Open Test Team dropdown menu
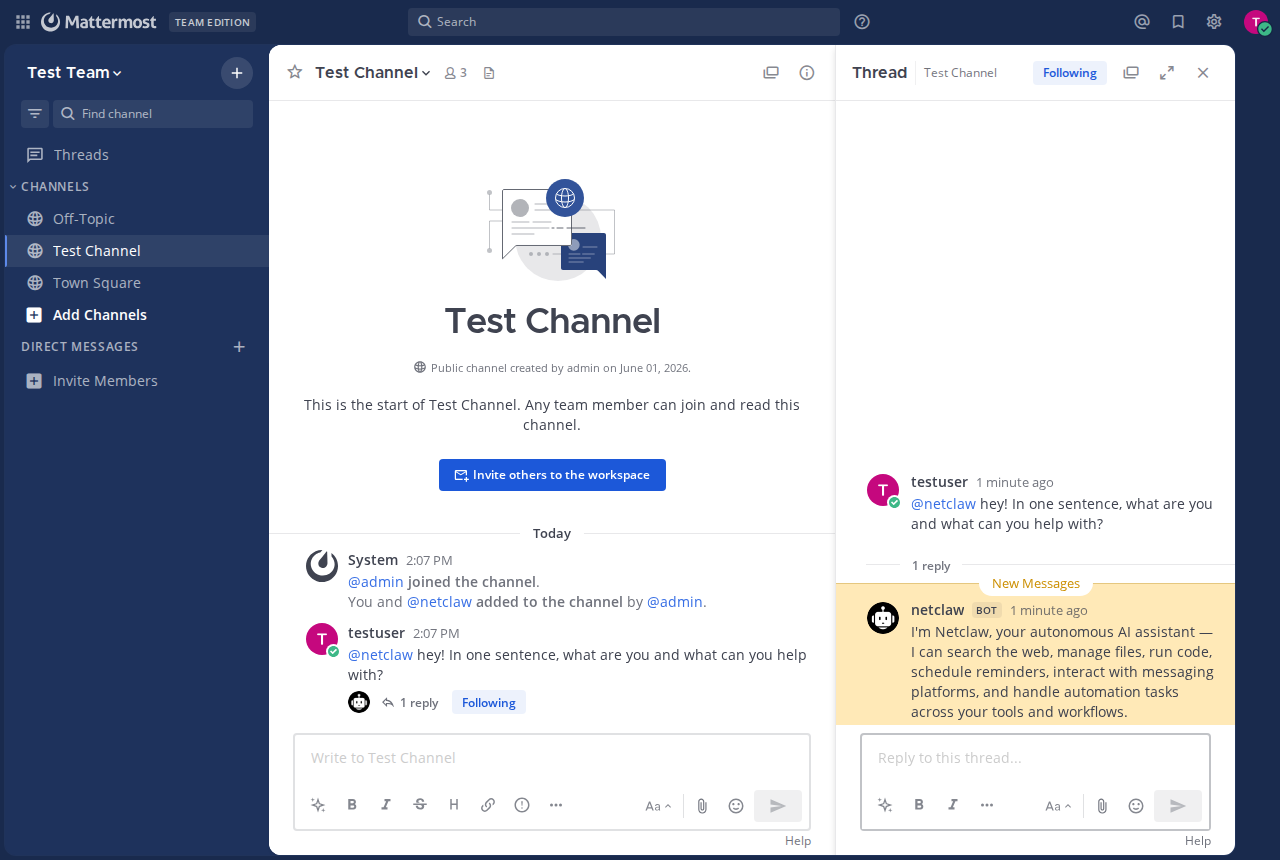 (x=75, y=72)
